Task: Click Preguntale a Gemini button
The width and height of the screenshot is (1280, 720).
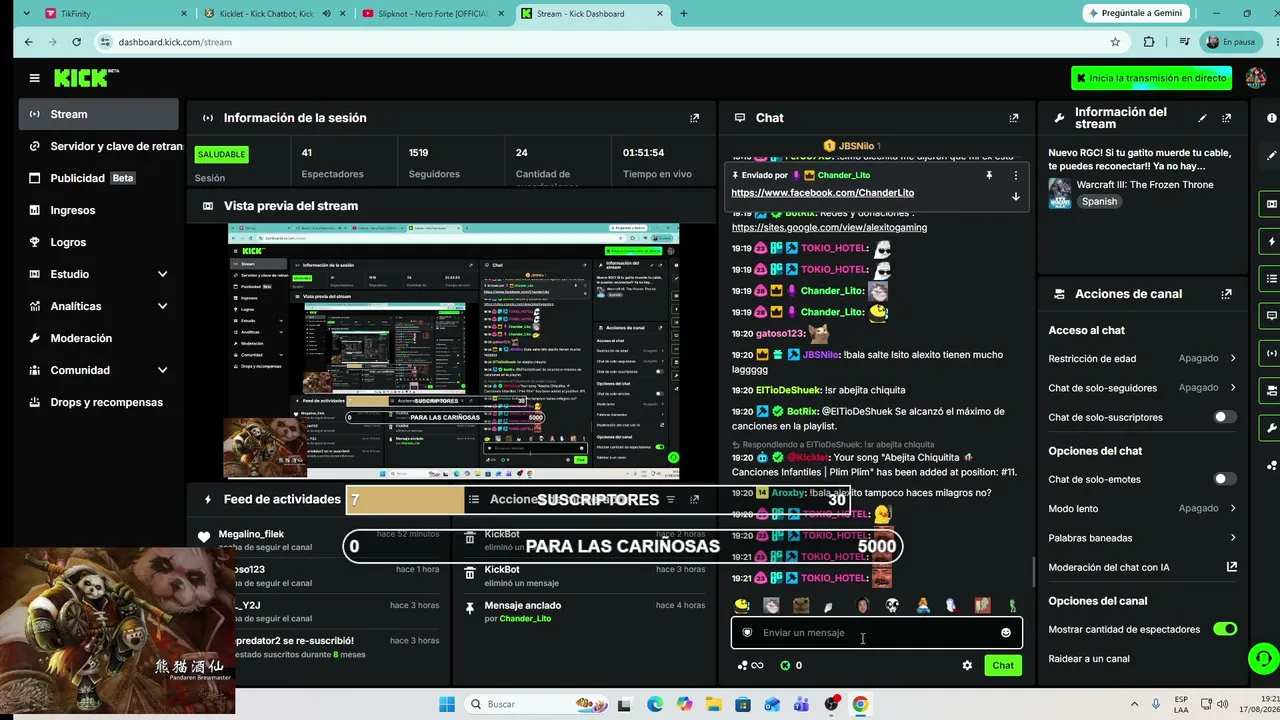Action: pyautogui.click(x=1137, y=13)
